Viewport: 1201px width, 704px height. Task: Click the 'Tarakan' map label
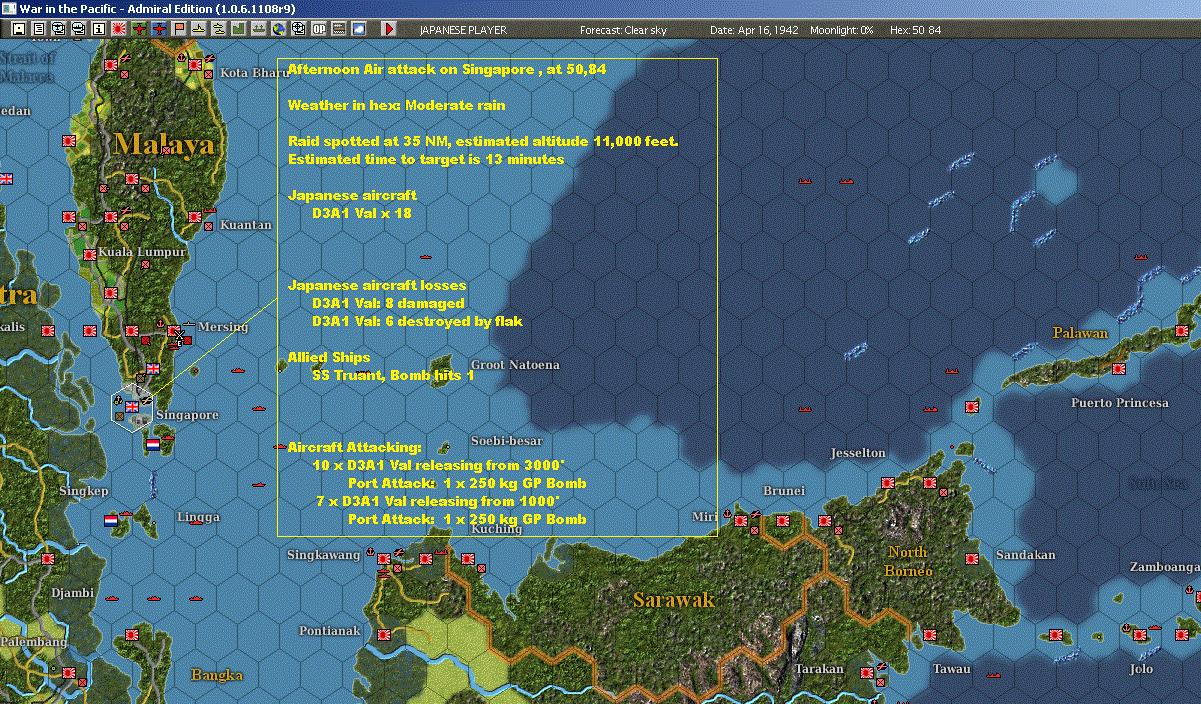[819, 669]
